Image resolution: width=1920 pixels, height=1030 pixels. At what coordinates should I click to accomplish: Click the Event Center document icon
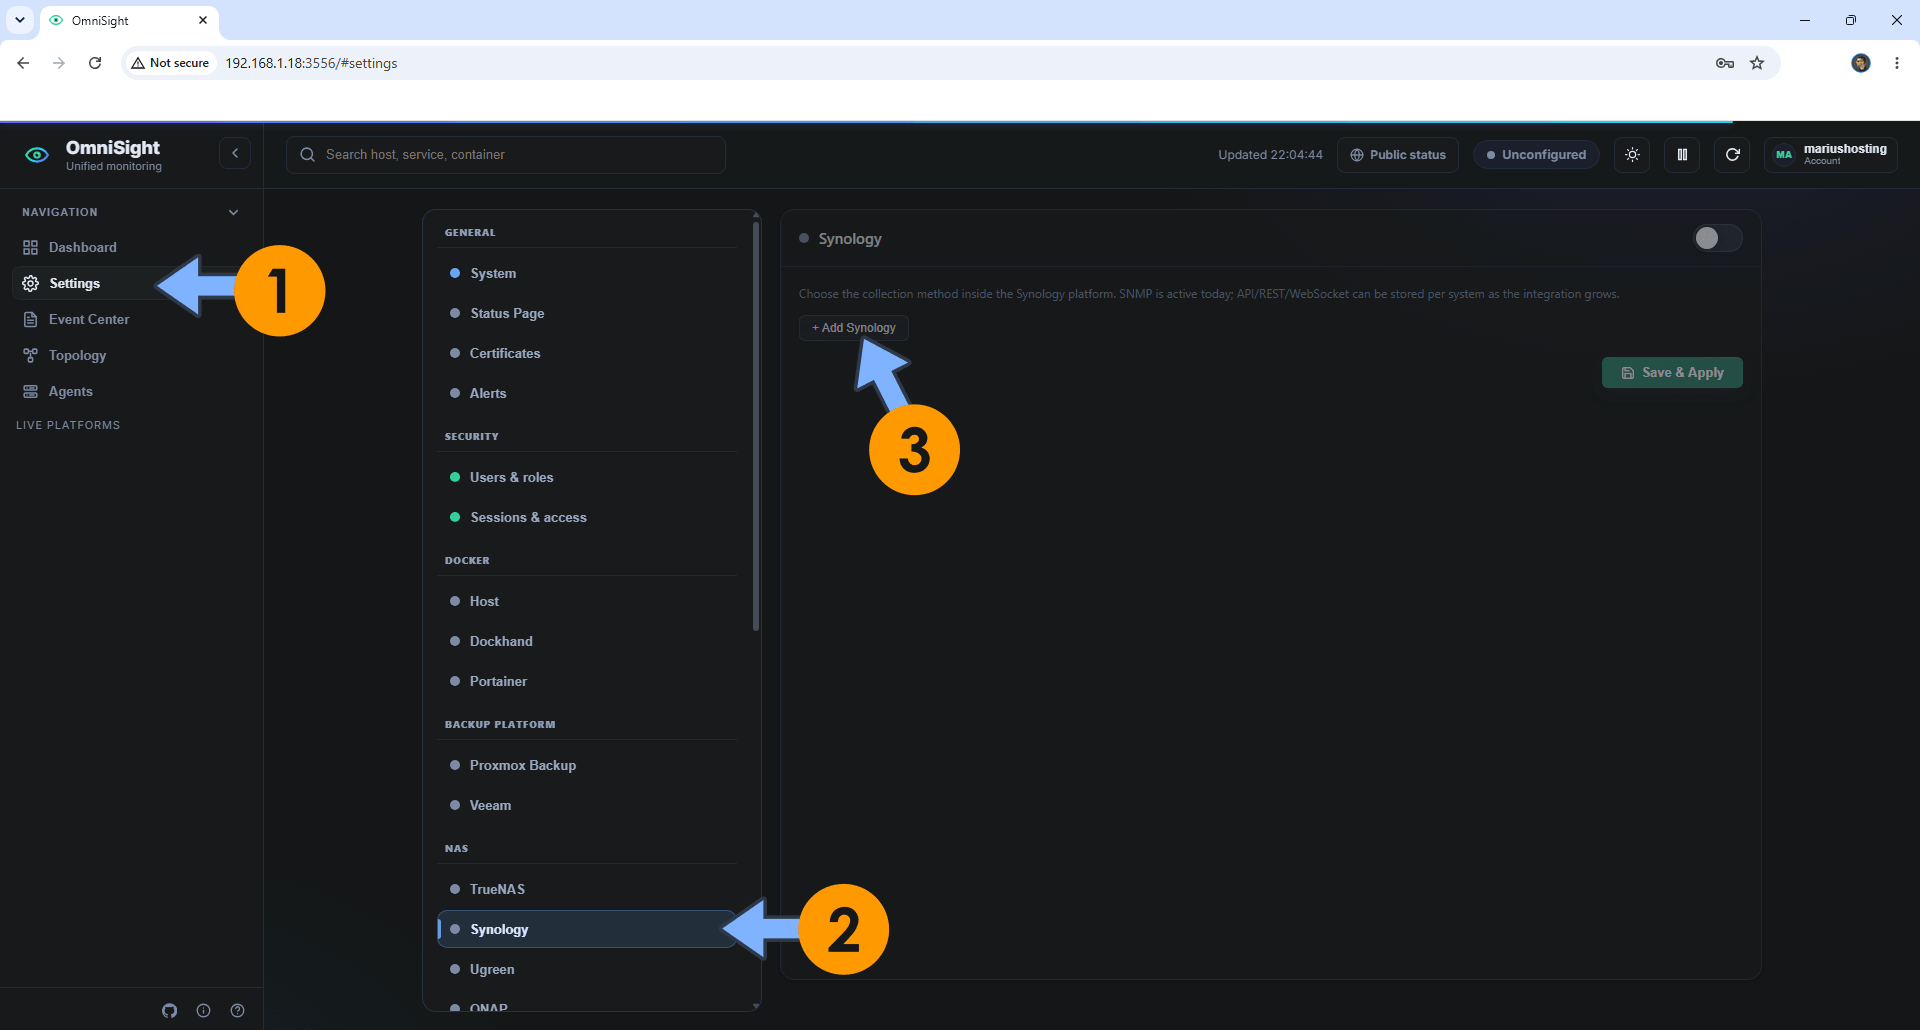tap(31, 320)
